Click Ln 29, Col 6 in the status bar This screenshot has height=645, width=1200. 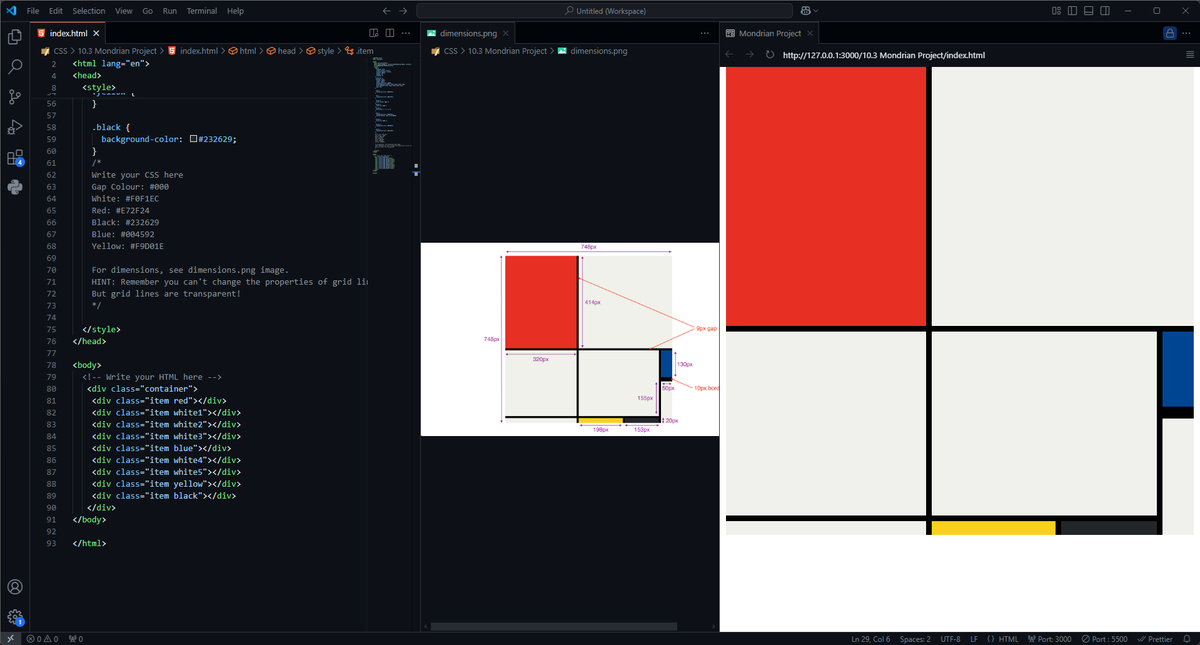pyautogui.click(x=870, y=638)
